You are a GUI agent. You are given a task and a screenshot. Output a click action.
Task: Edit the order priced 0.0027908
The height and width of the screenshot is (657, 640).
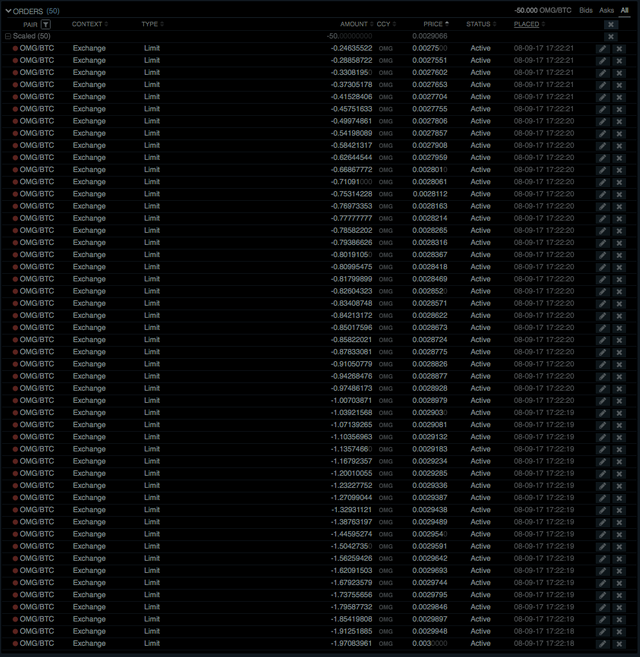tap(602, 146)
